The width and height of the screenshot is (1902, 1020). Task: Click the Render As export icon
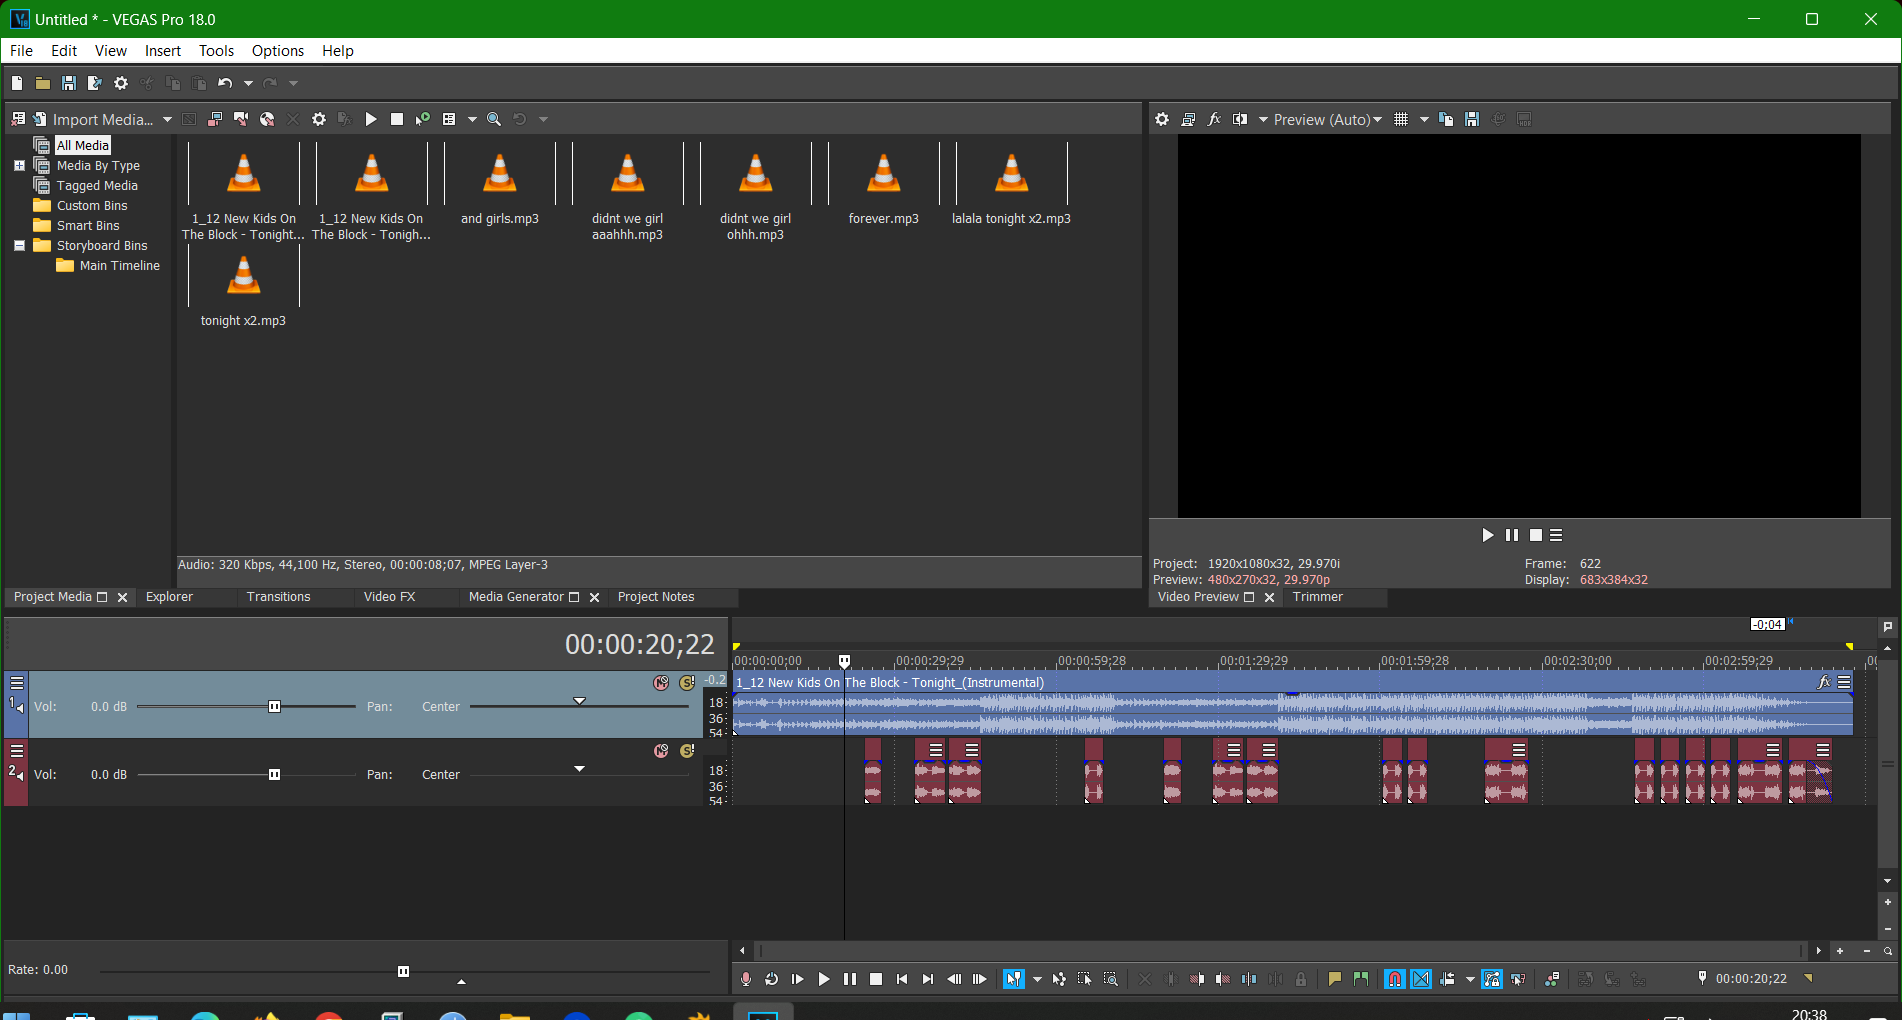click(x=95, y=83)
